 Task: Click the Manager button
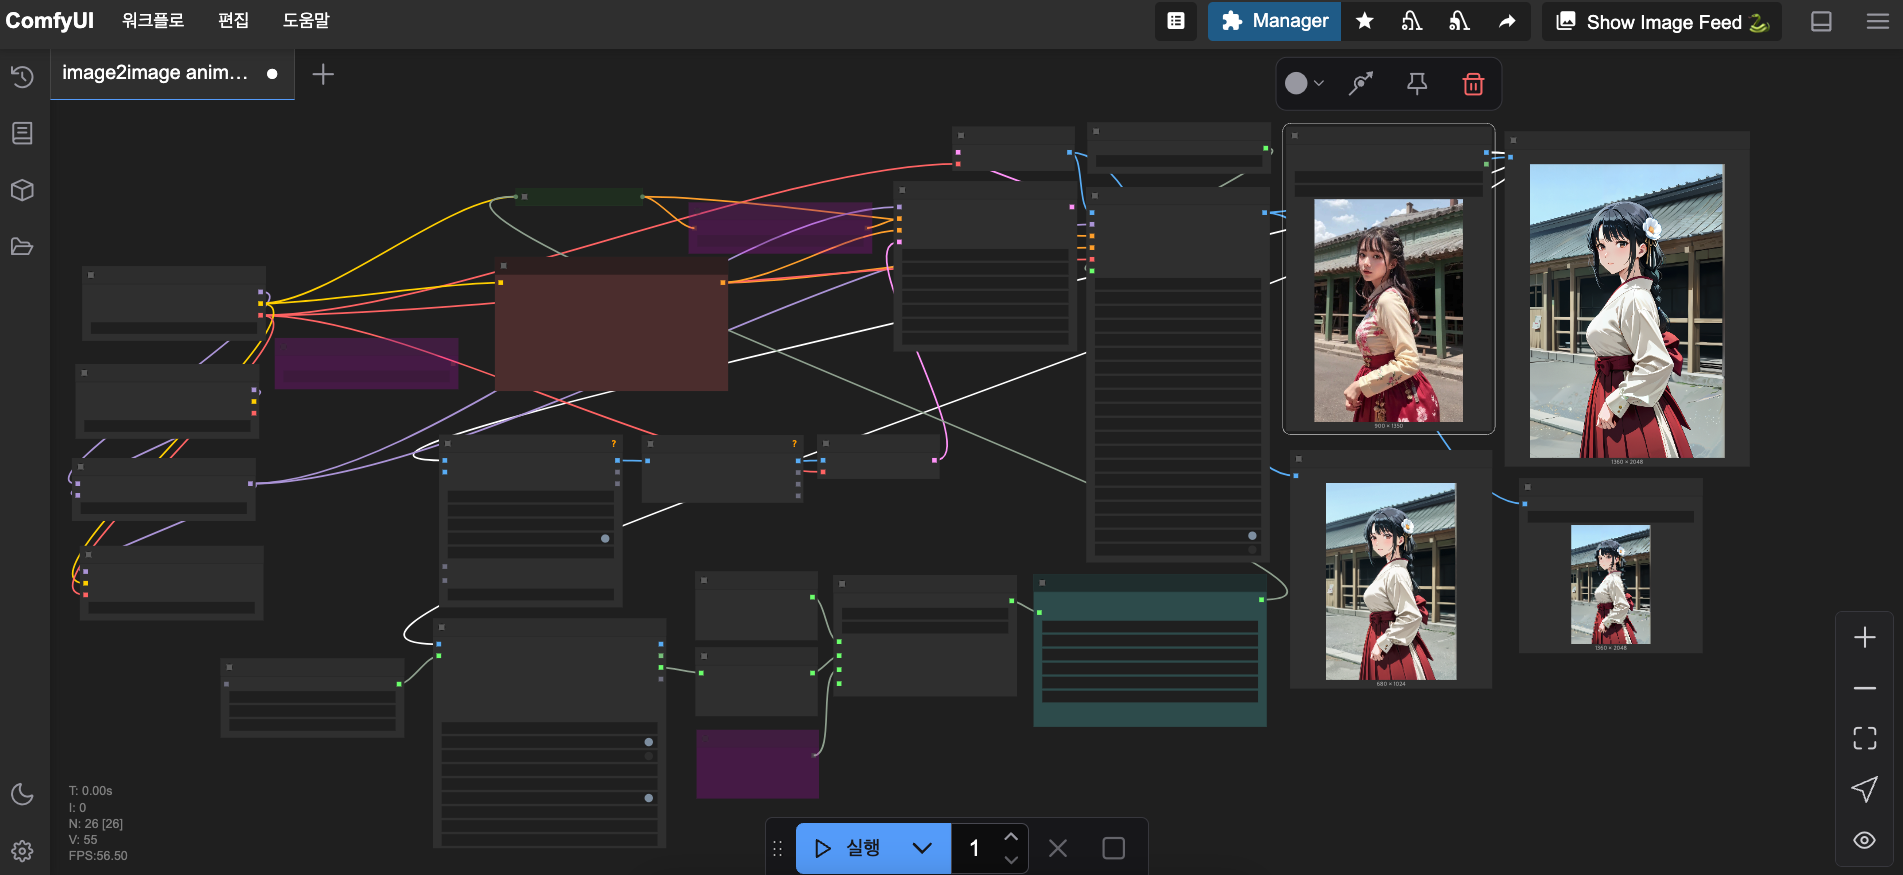tap(1274, 21)
